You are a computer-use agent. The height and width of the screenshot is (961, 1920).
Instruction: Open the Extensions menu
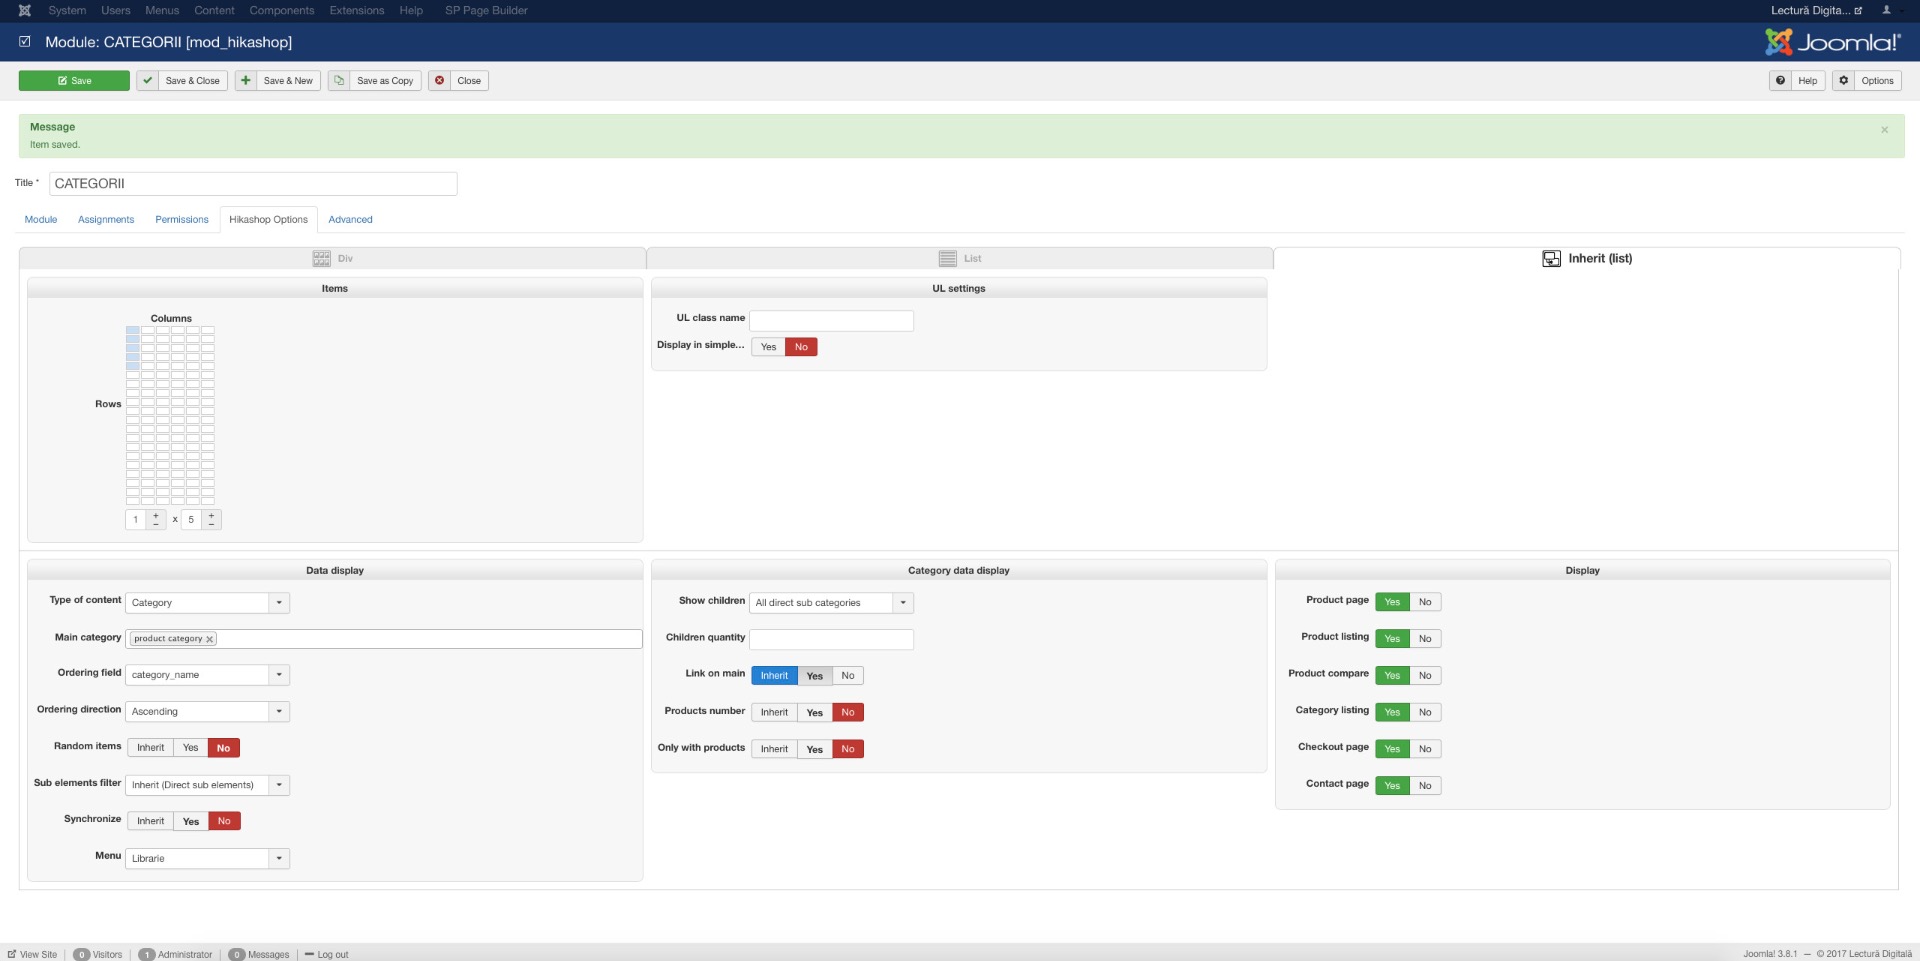(x=357, y=10)
